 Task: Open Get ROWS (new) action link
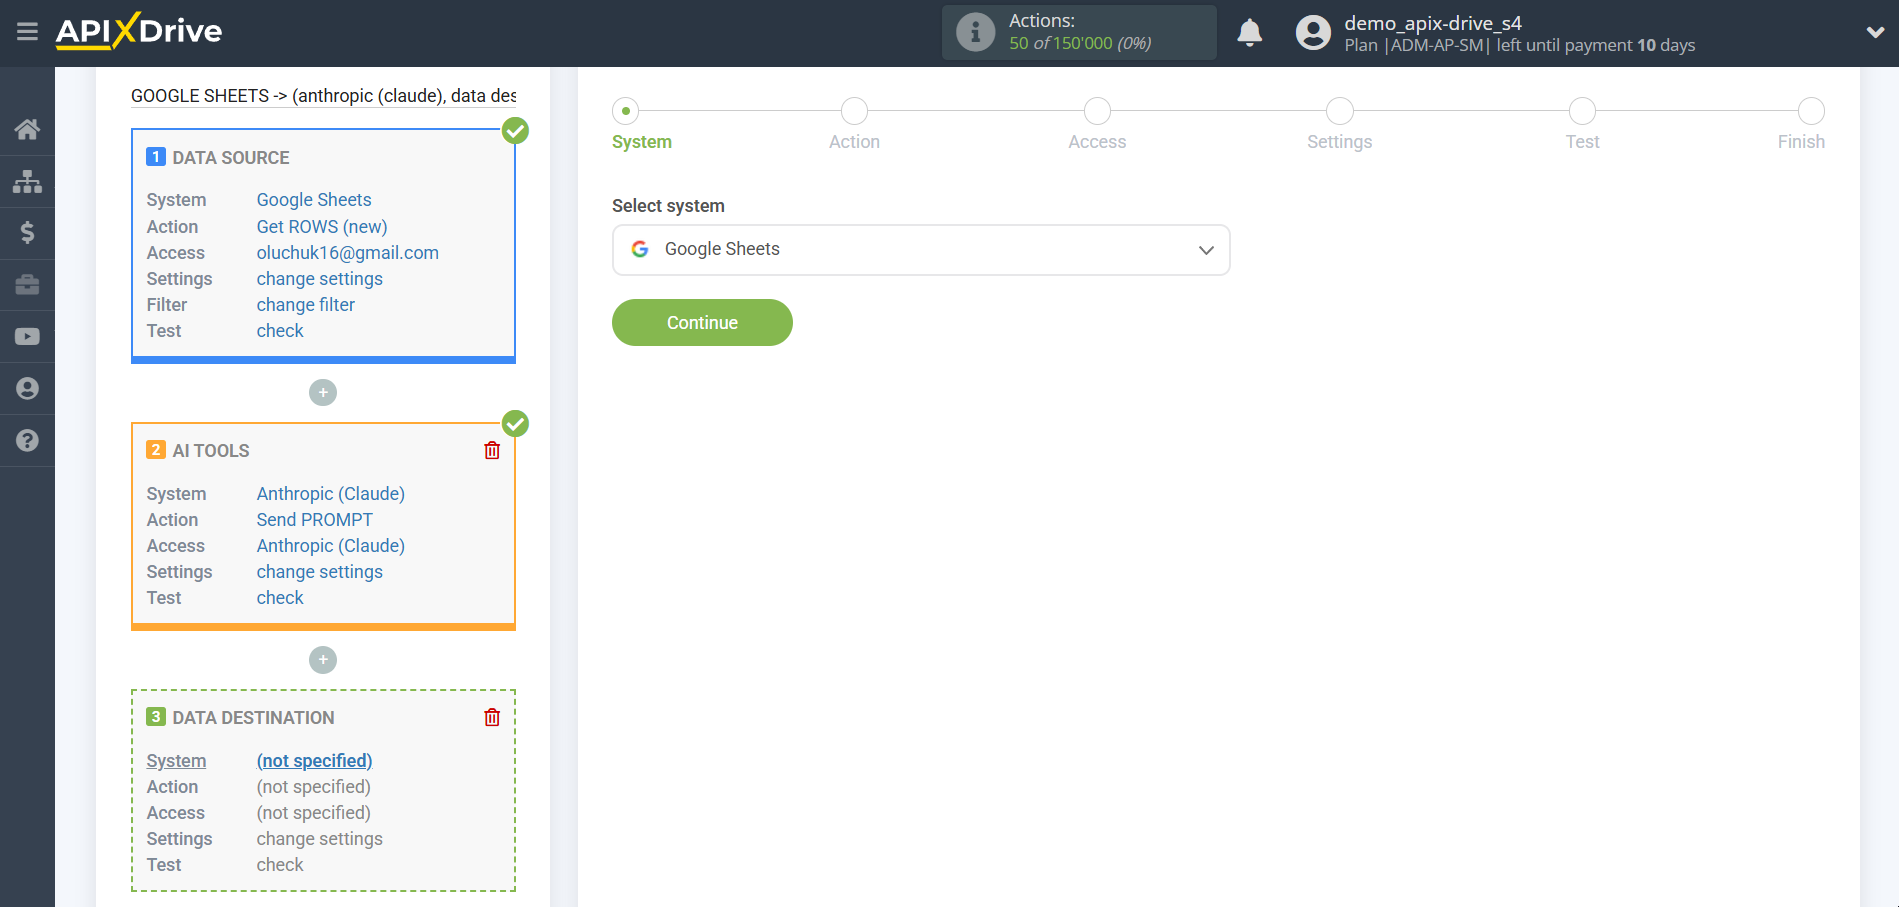322,227
